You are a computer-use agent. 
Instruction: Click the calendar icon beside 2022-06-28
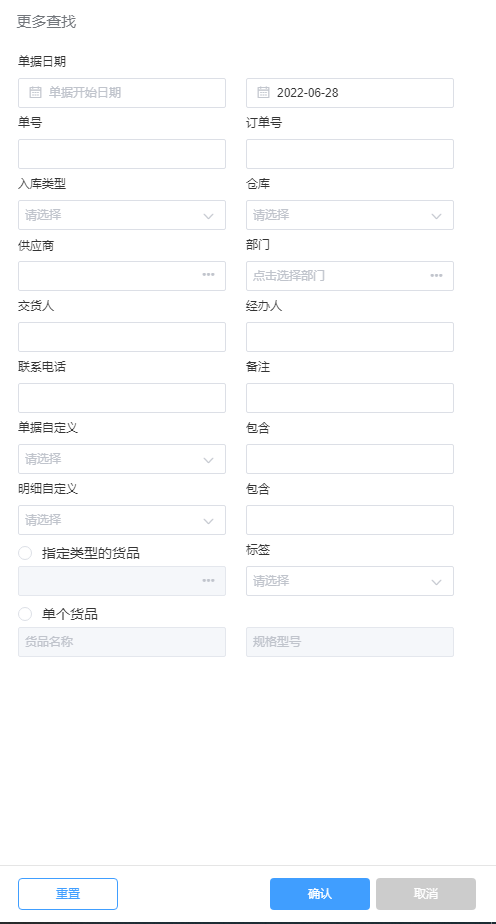point(263,93)
